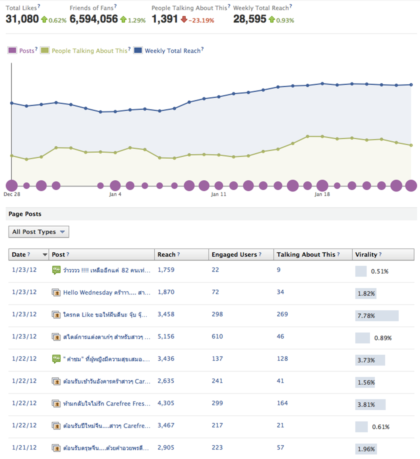Image resolution: width=420 pixels, height=459 pixels.
Task: Click the 1,391 People Talking figure
Action: [164, 19]
